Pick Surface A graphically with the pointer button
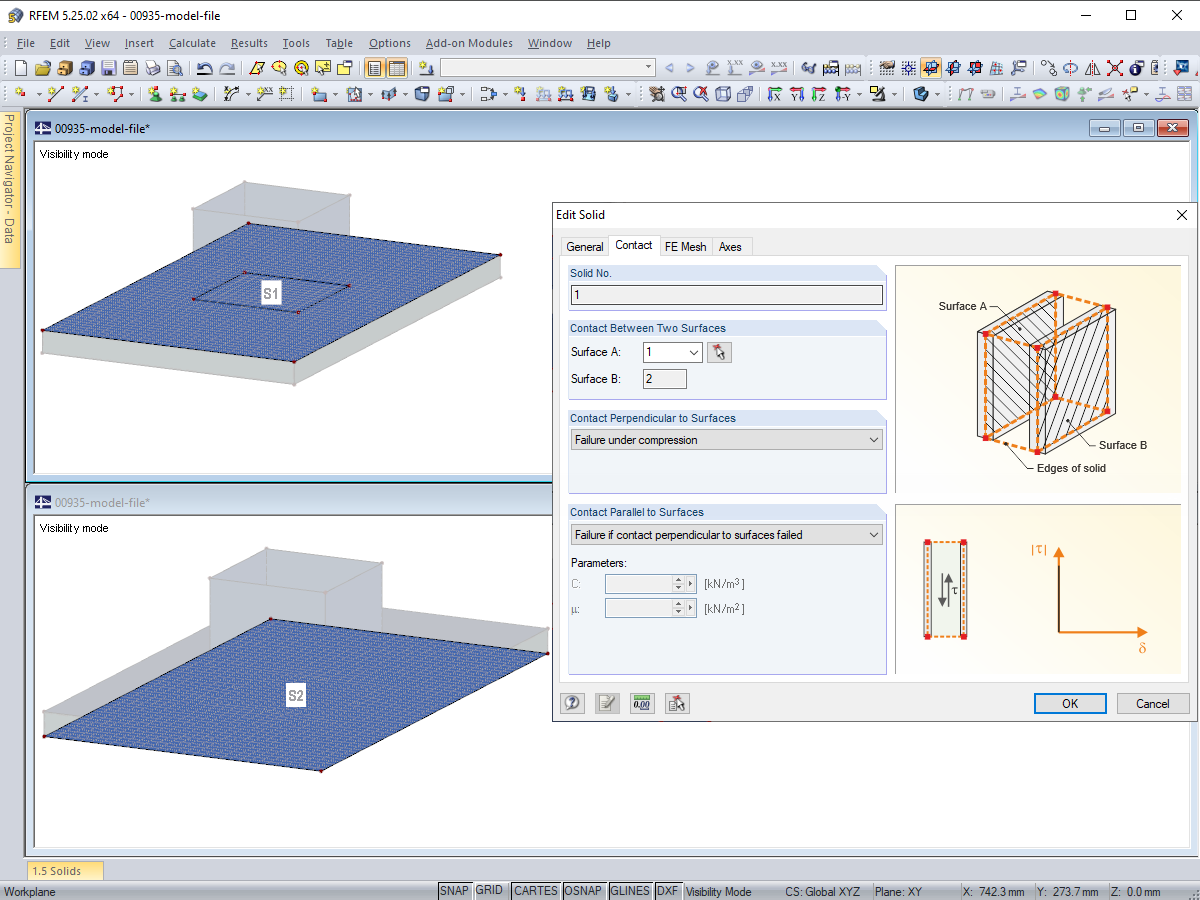Image resolution: width=1200 pixels, height=900 pixels. pos(720,352)
